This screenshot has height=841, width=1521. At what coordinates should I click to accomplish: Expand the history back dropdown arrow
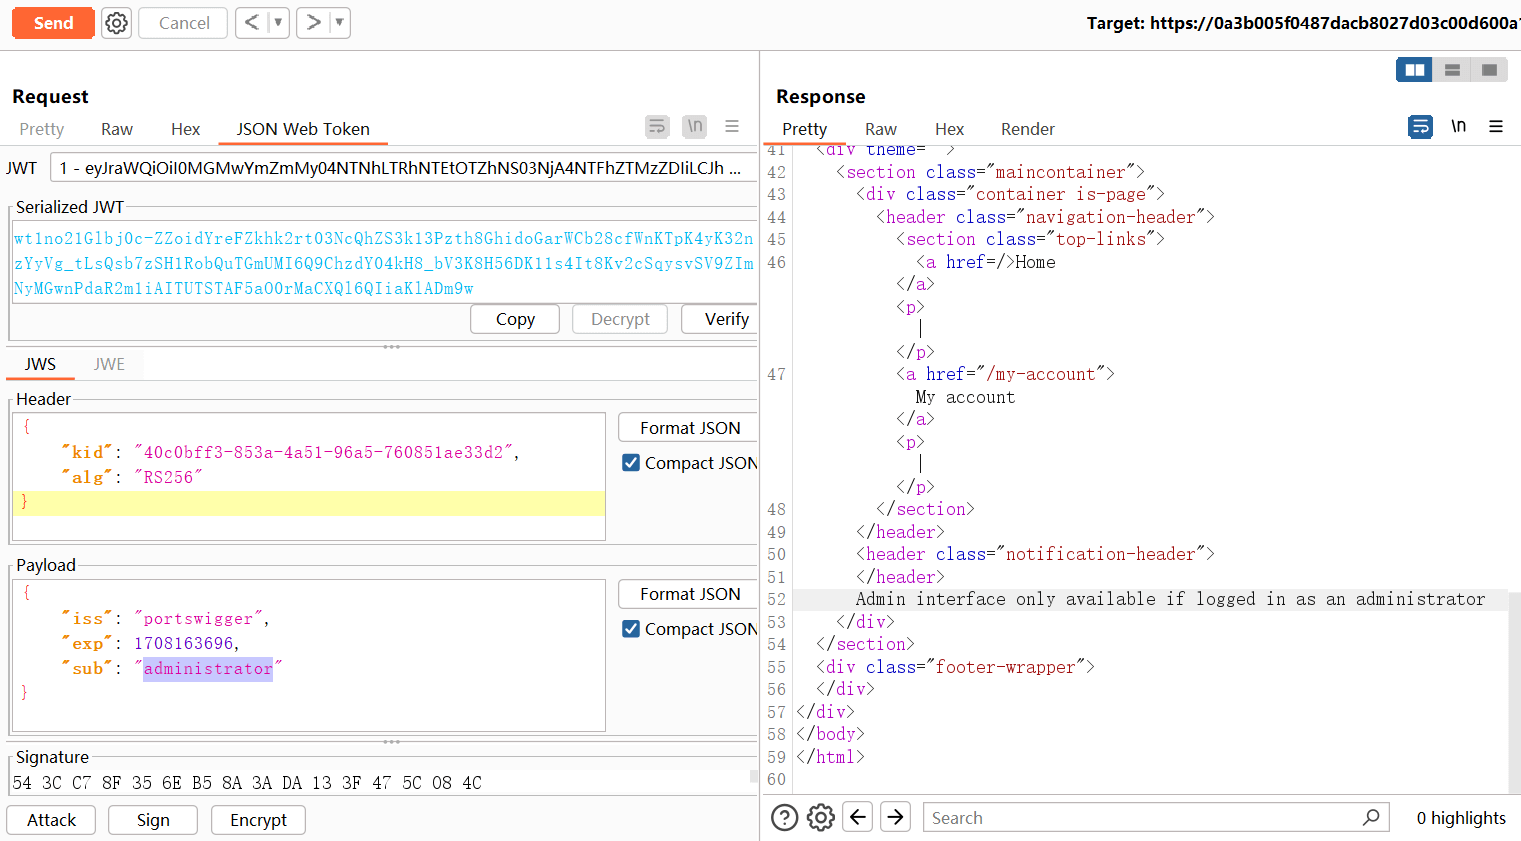coord(278,23)
